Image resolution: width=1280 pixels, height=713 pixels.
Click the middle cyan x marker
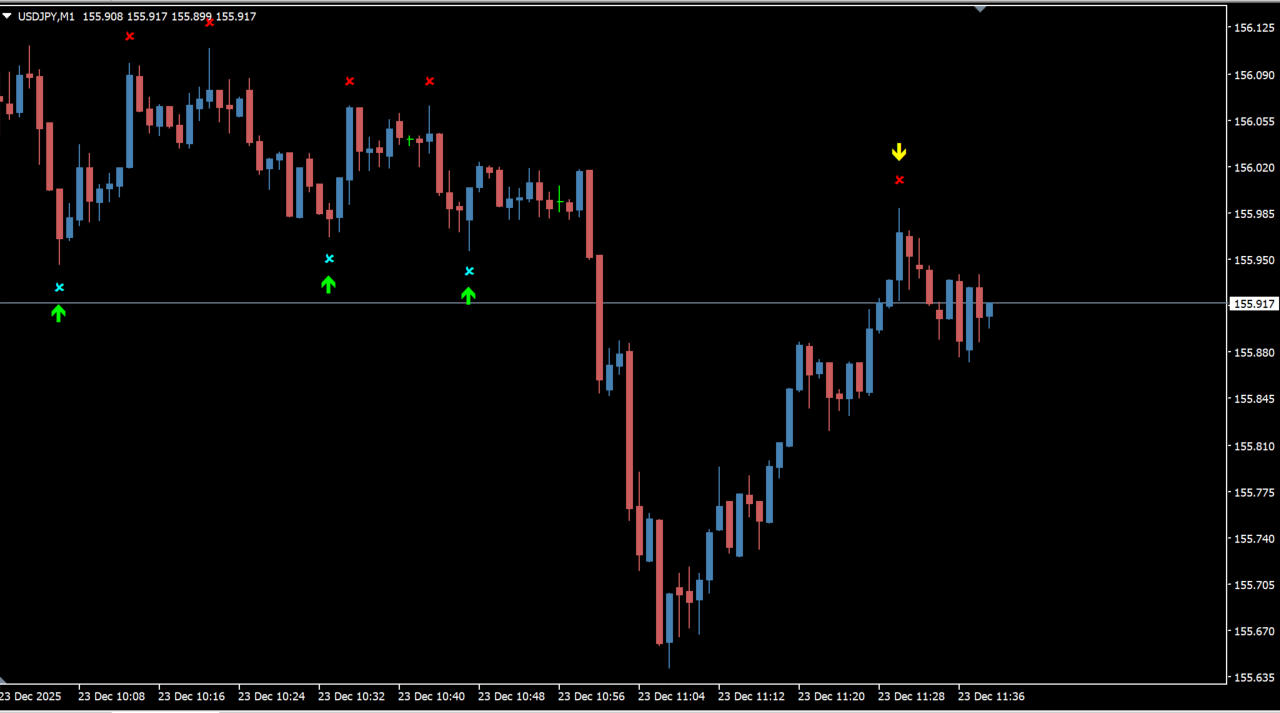pos(329,259)
